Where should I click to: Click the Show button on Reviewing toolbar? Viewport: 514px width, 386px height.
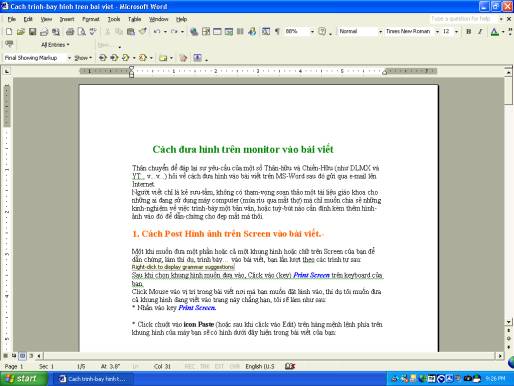tap(83, 58)
